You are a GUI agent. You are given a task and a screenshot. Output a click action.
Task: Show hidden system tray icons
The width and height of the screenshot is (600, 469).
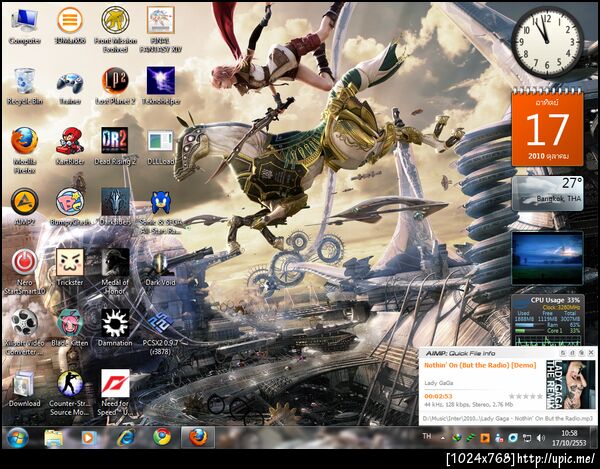point(443,438)
